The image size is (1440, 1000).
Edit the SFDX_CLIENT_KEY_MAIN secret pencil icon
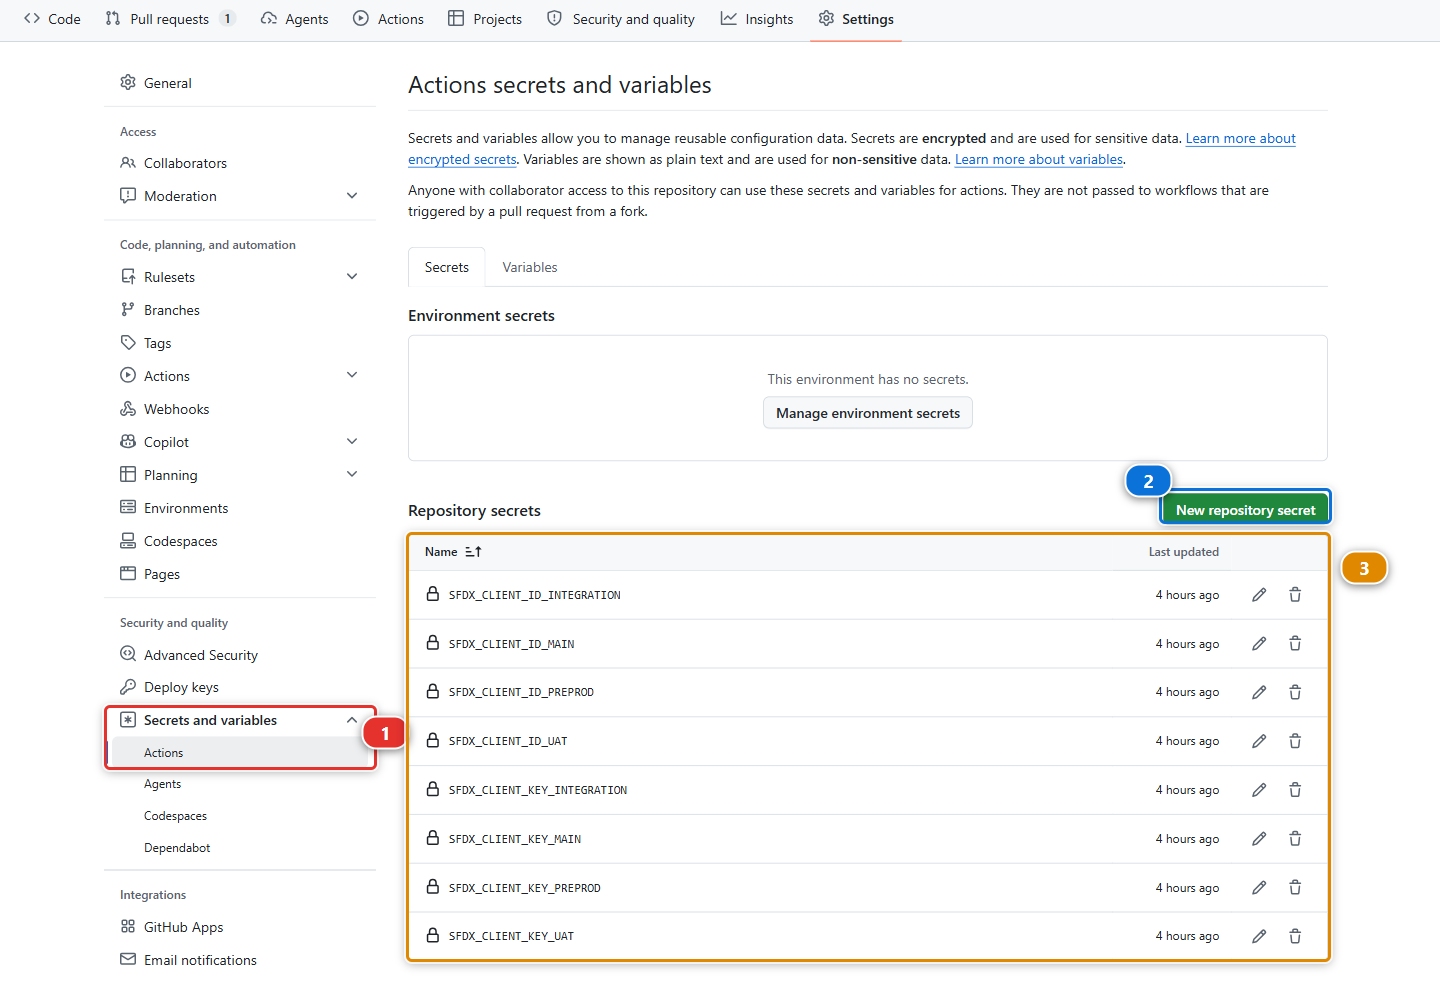point(1259,839)
